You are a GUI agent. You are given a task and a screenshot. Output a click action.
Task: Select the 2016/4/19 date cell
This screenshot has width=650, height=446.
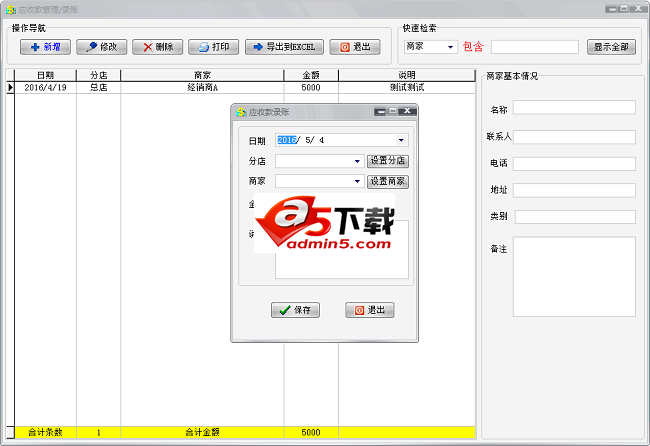click(46, 87)
